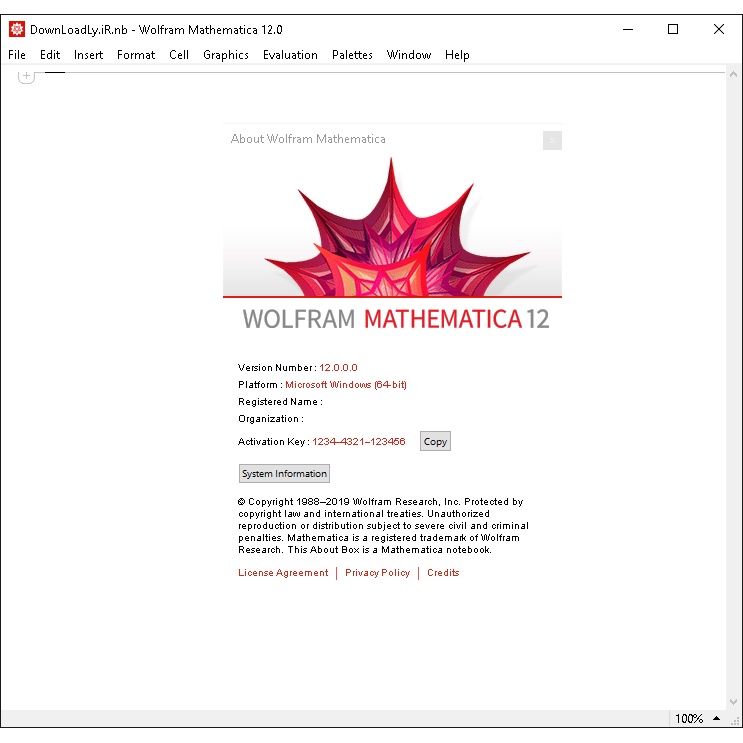Close the About Wolfram Mathematica box
The height and width of the screenshot is (743, 743).
click(552, 140)
